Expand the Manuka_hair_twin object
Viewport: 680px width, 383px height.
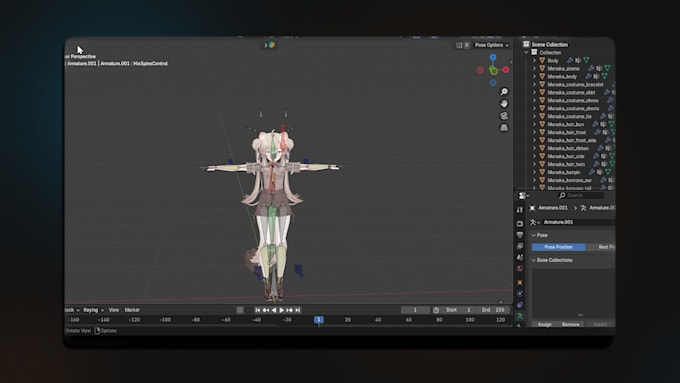(x=535, y=164)
